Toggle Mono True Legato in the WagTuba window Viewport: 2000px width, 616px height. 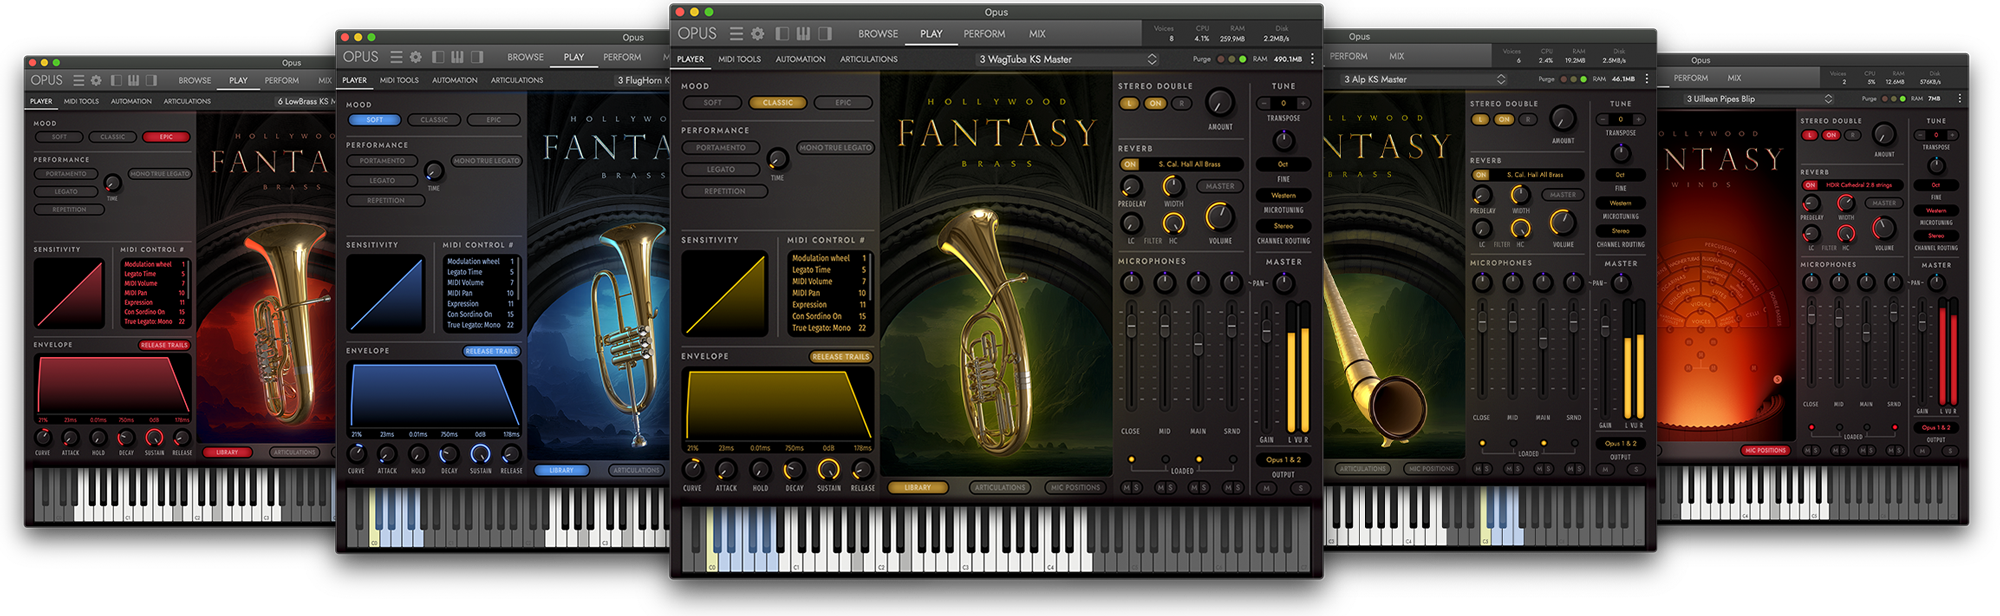835,148
